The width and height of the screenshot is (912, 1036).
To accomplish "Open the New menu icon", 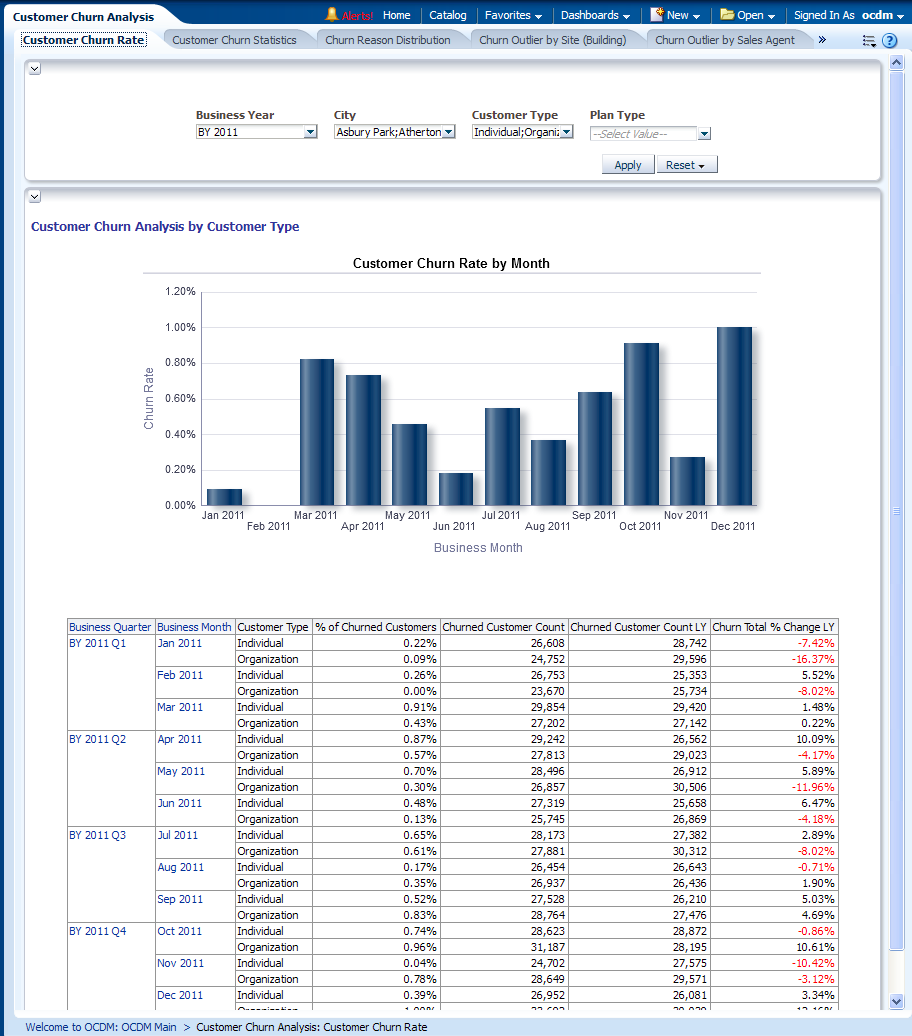I will point(657,15).
